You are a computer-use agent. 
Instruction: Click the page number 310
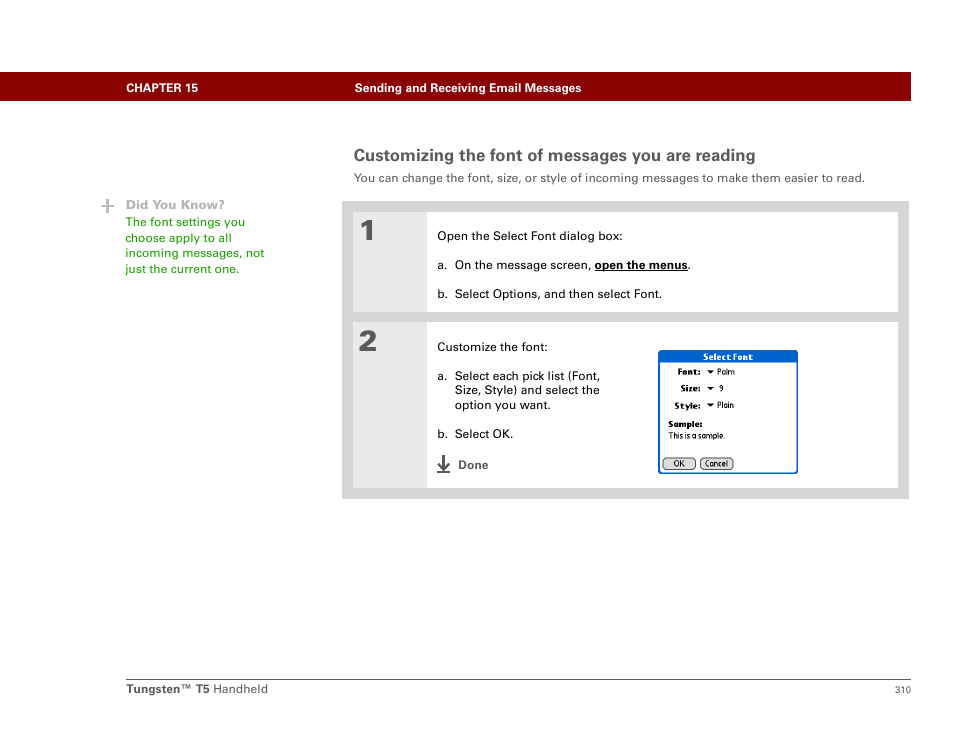(x=902, y=689)
